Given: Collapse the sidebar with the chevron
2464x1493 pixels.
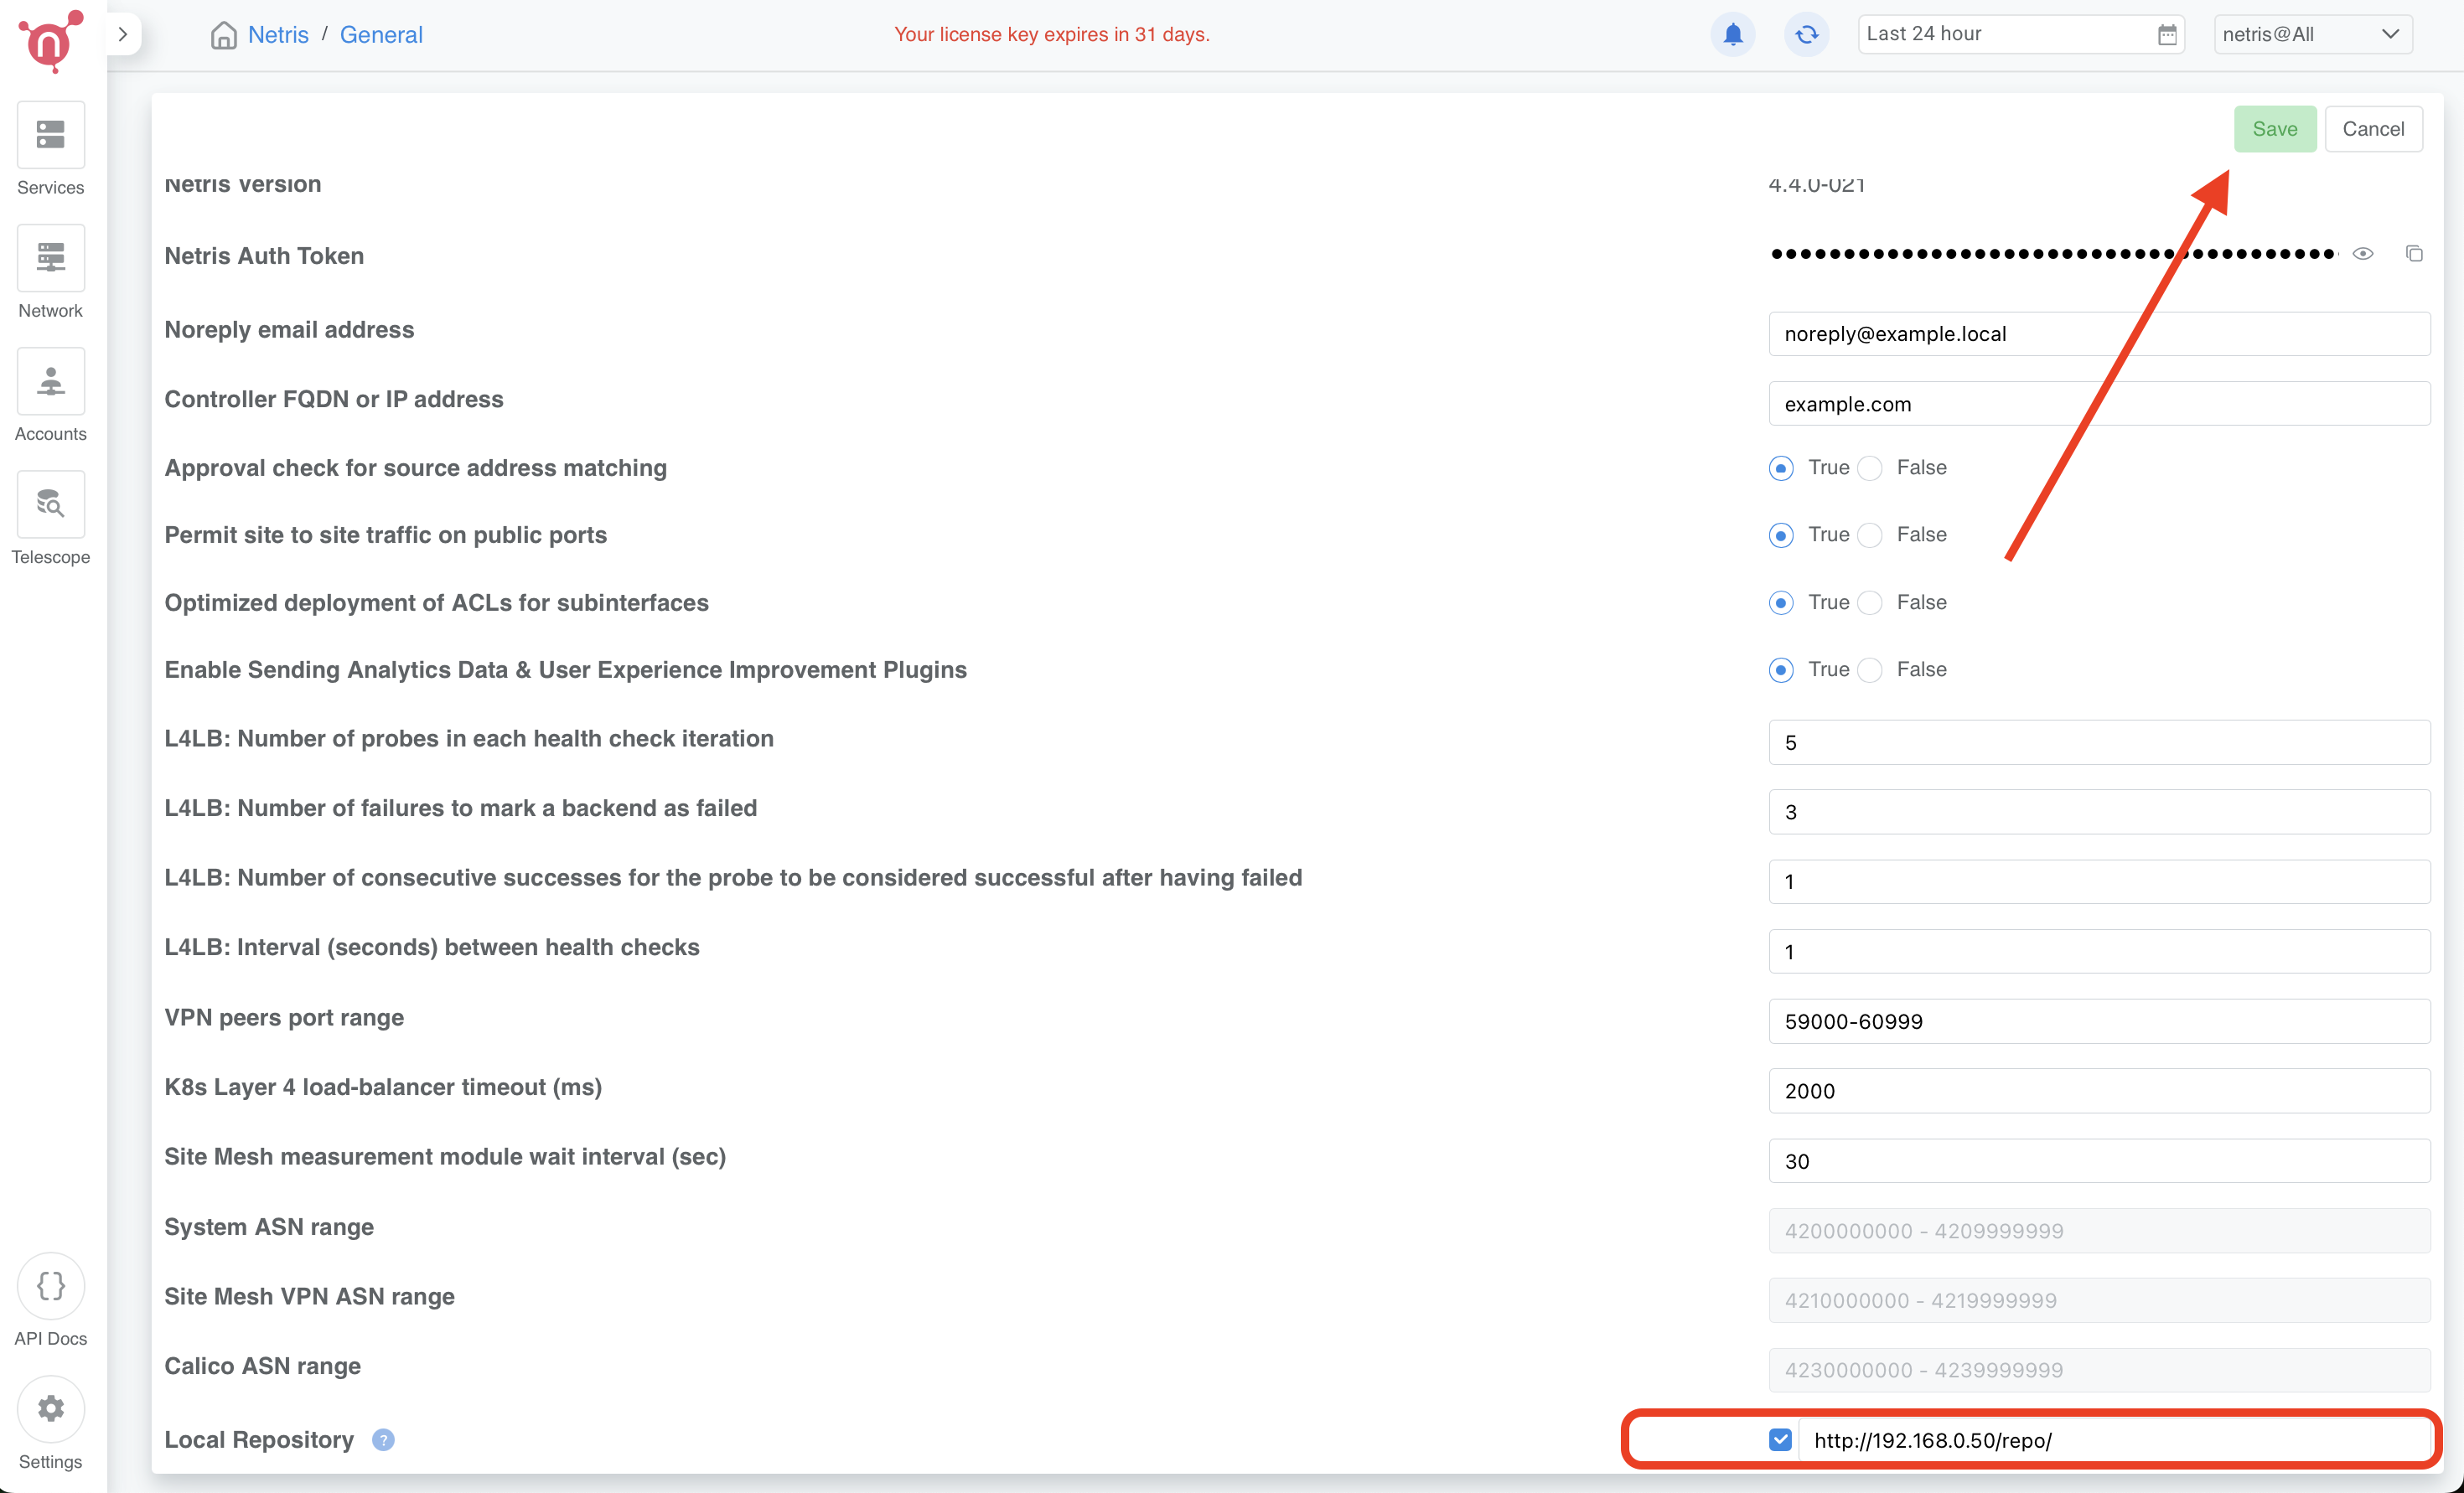Looking at the screenshot, I should click(123, 33).
